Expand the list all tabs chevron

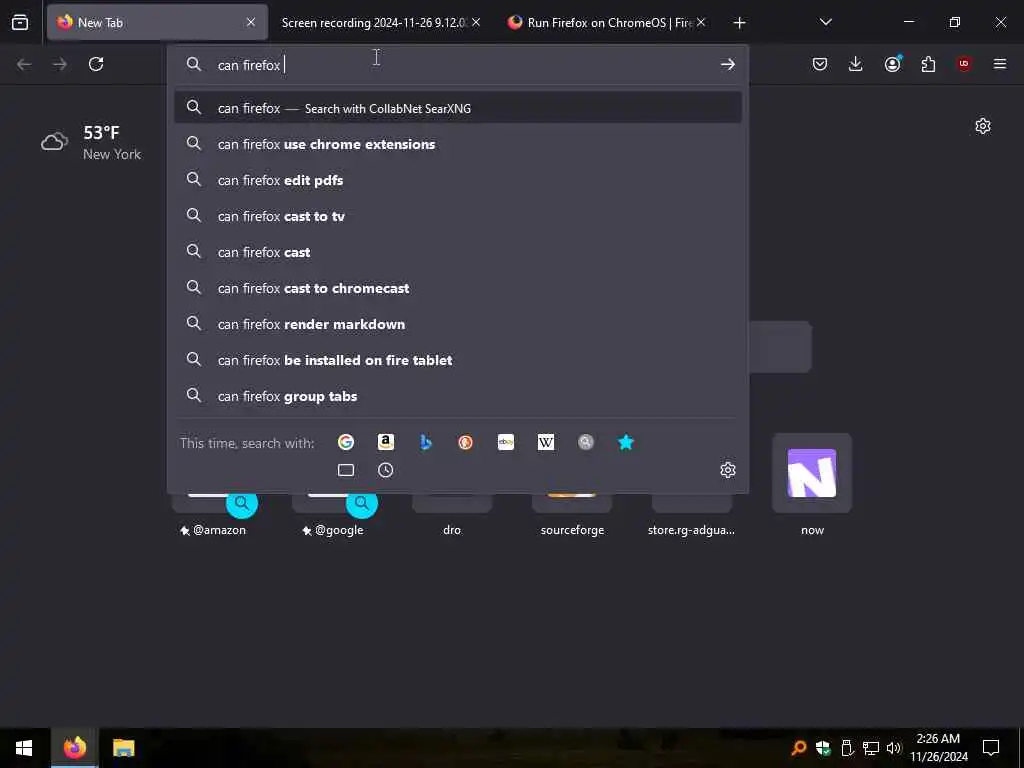tap(825, 22)
